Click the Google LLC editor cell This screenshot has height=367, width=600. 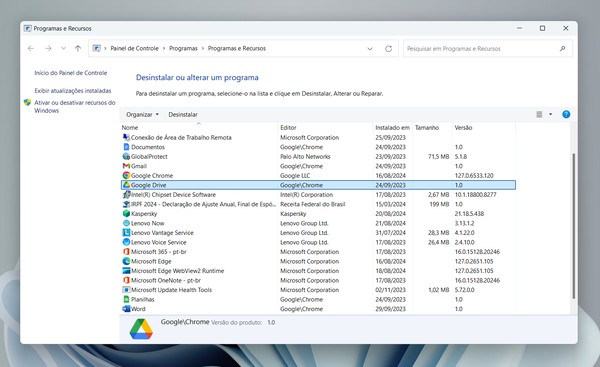[x=295, y=176]
